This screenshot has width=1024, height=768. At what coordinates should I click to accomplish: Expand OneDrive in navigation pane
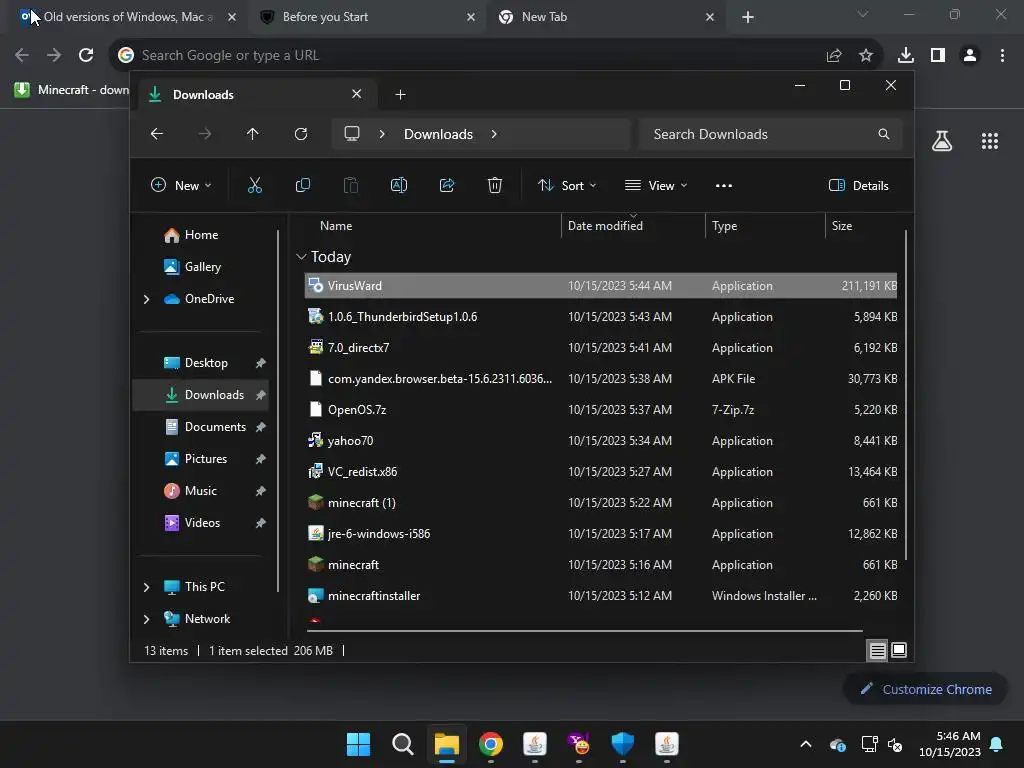[x=146, y=299]
